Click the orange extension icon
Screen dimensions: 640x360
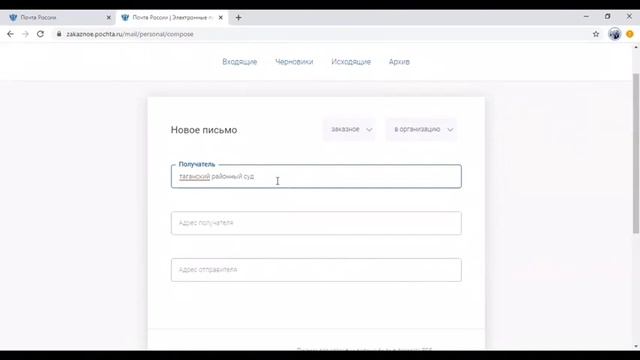(630, 34)
